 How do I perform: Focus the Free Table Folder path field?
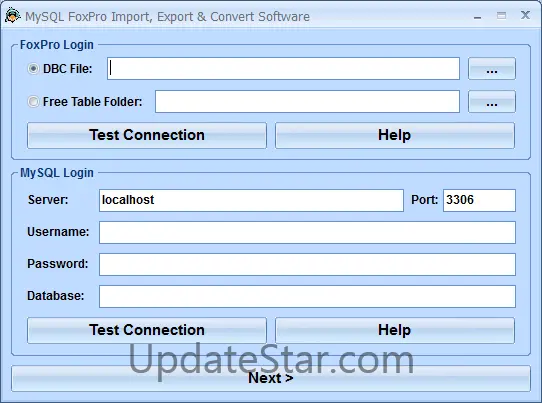[307, 102]
